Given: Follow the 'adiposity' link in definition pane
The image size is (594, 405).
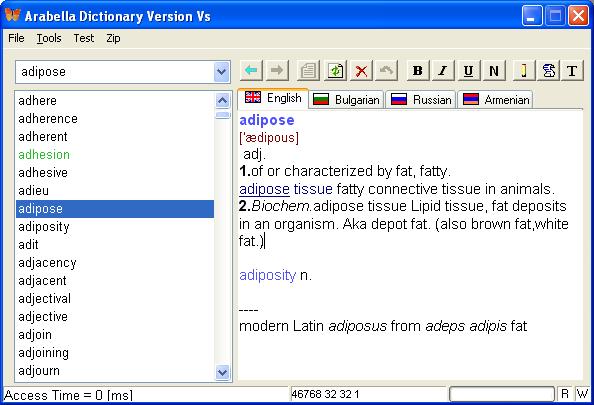Looking at the screenshot, I should coord(267,275).
